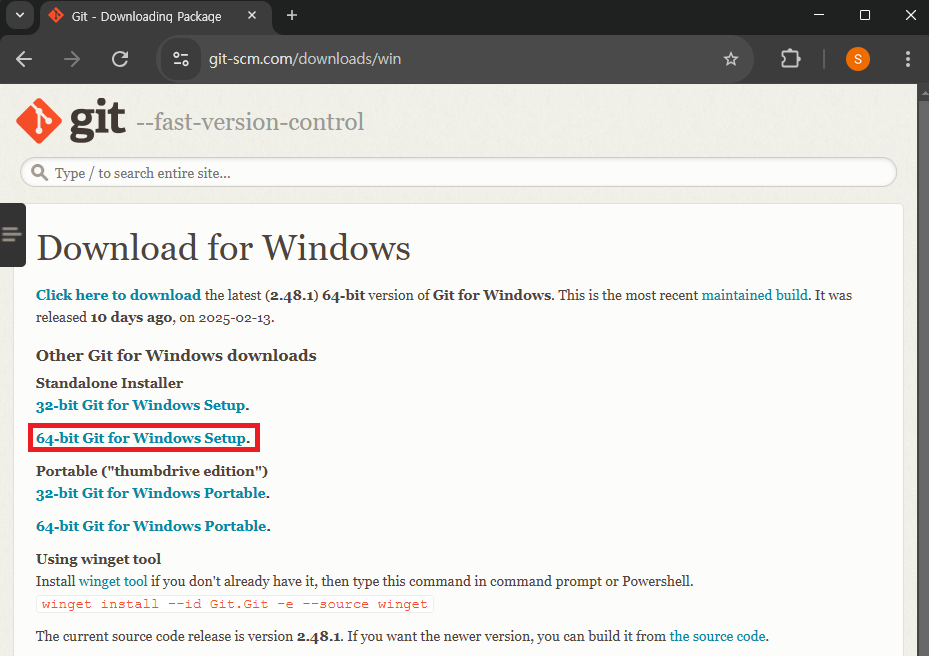Click the --fast-version-control tagline

[250, 122]
